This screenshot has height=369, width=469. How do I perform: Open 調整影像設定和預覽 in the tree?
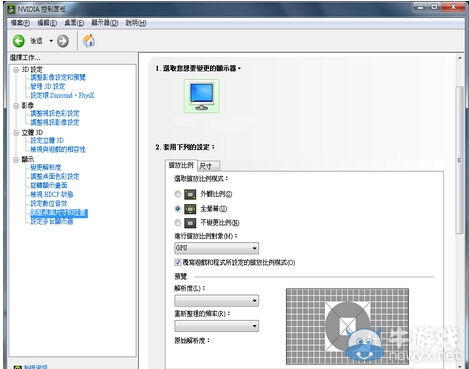pyautogui.click(x=58, y=77)
